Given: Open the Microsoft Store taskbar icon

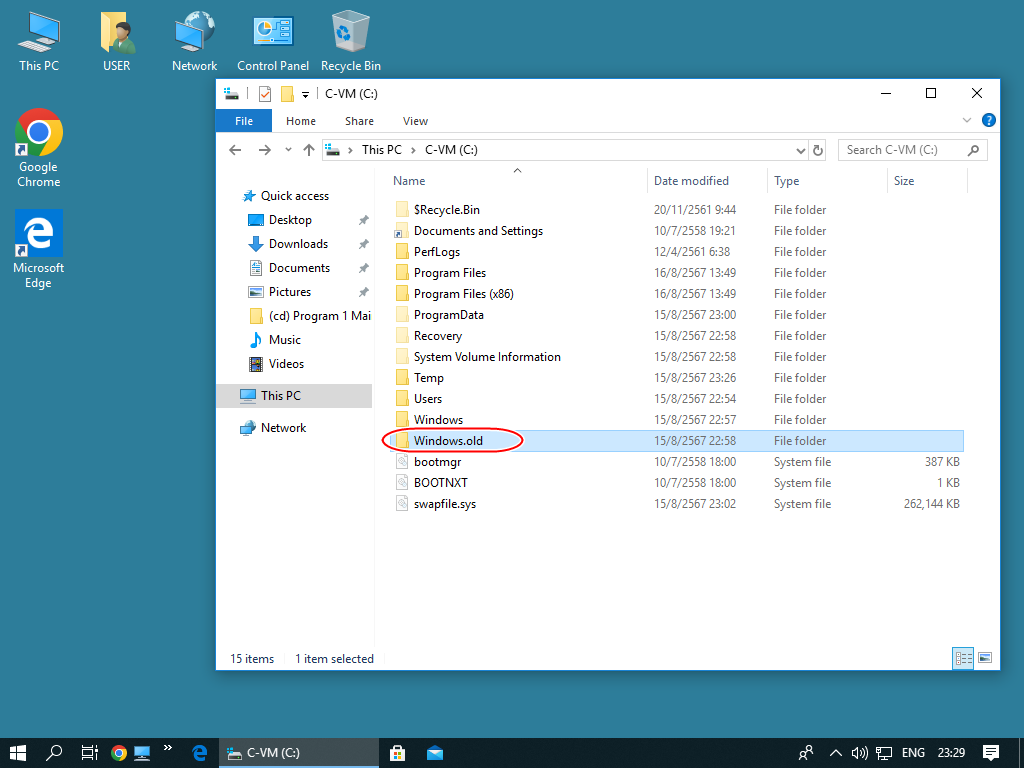Looking at the screenshot, I should click(397, 753).
